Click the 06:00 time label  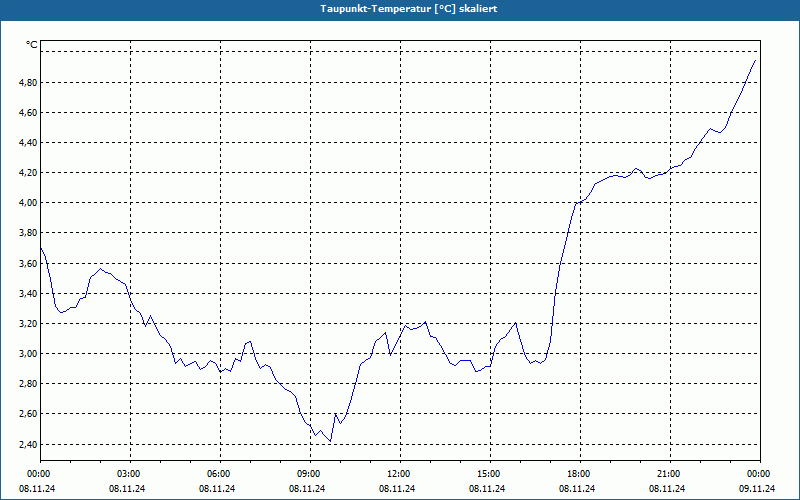point(218,474)
